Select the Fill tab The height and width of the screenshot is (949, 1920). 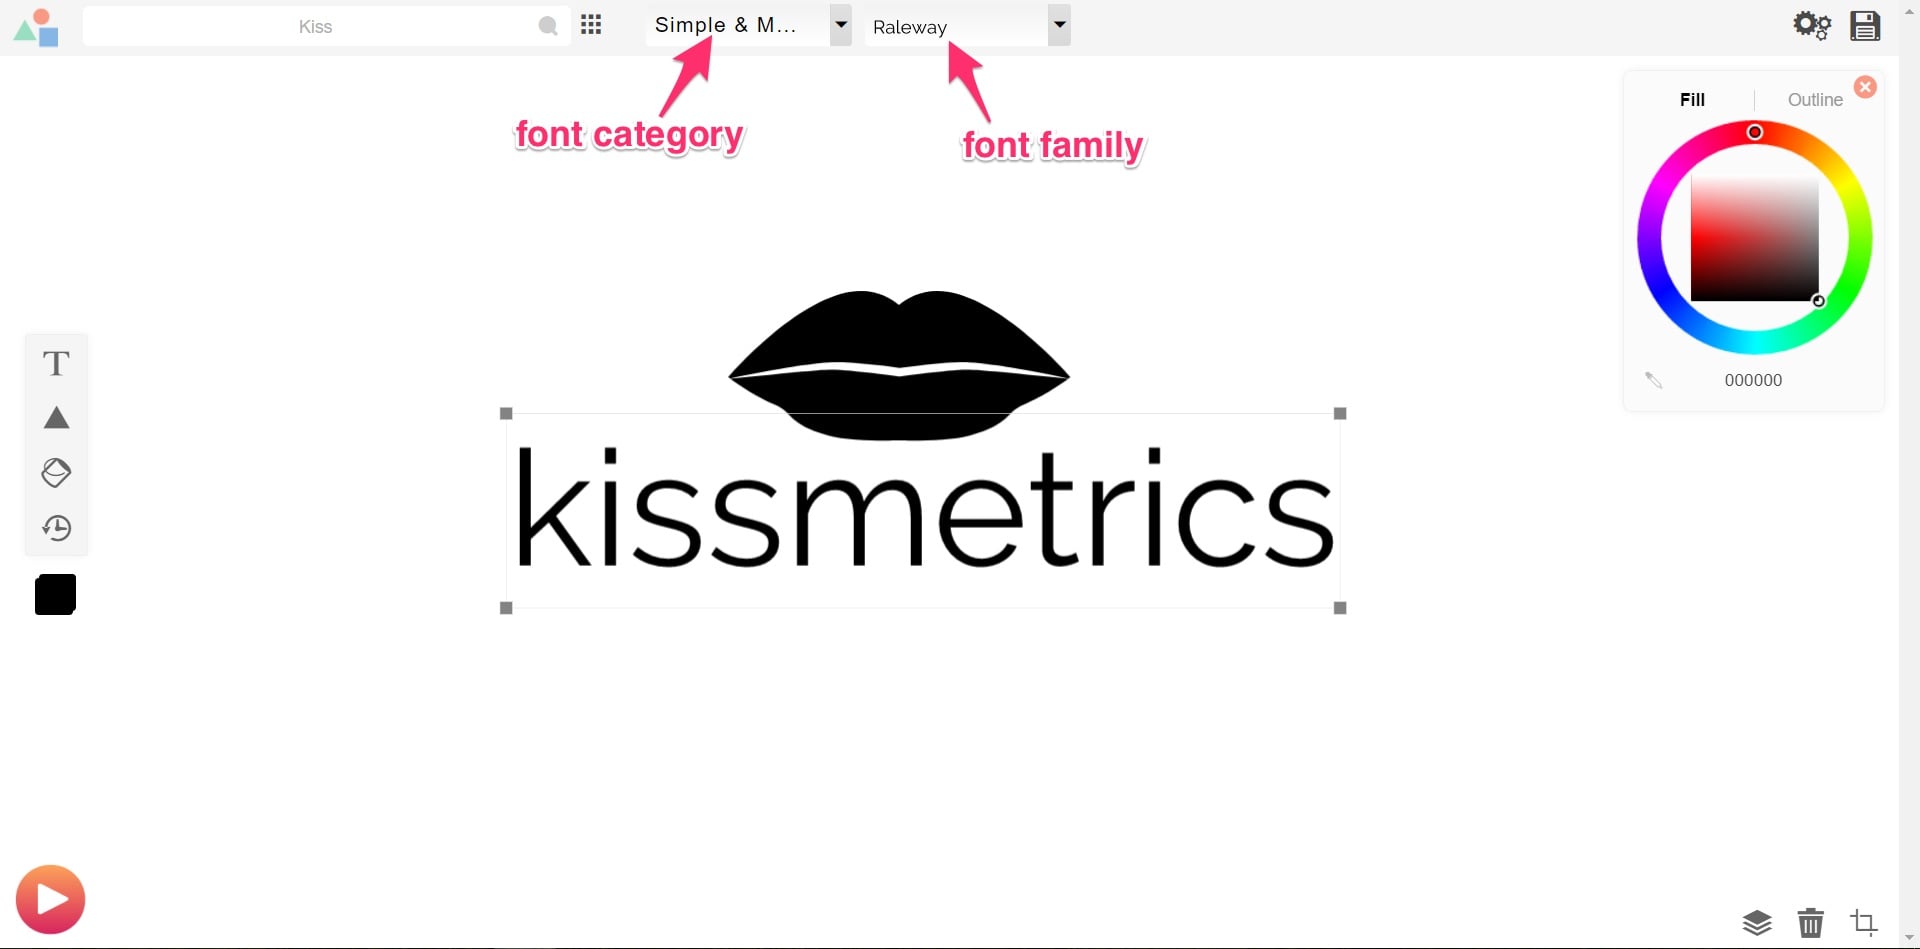point(1693,99)
